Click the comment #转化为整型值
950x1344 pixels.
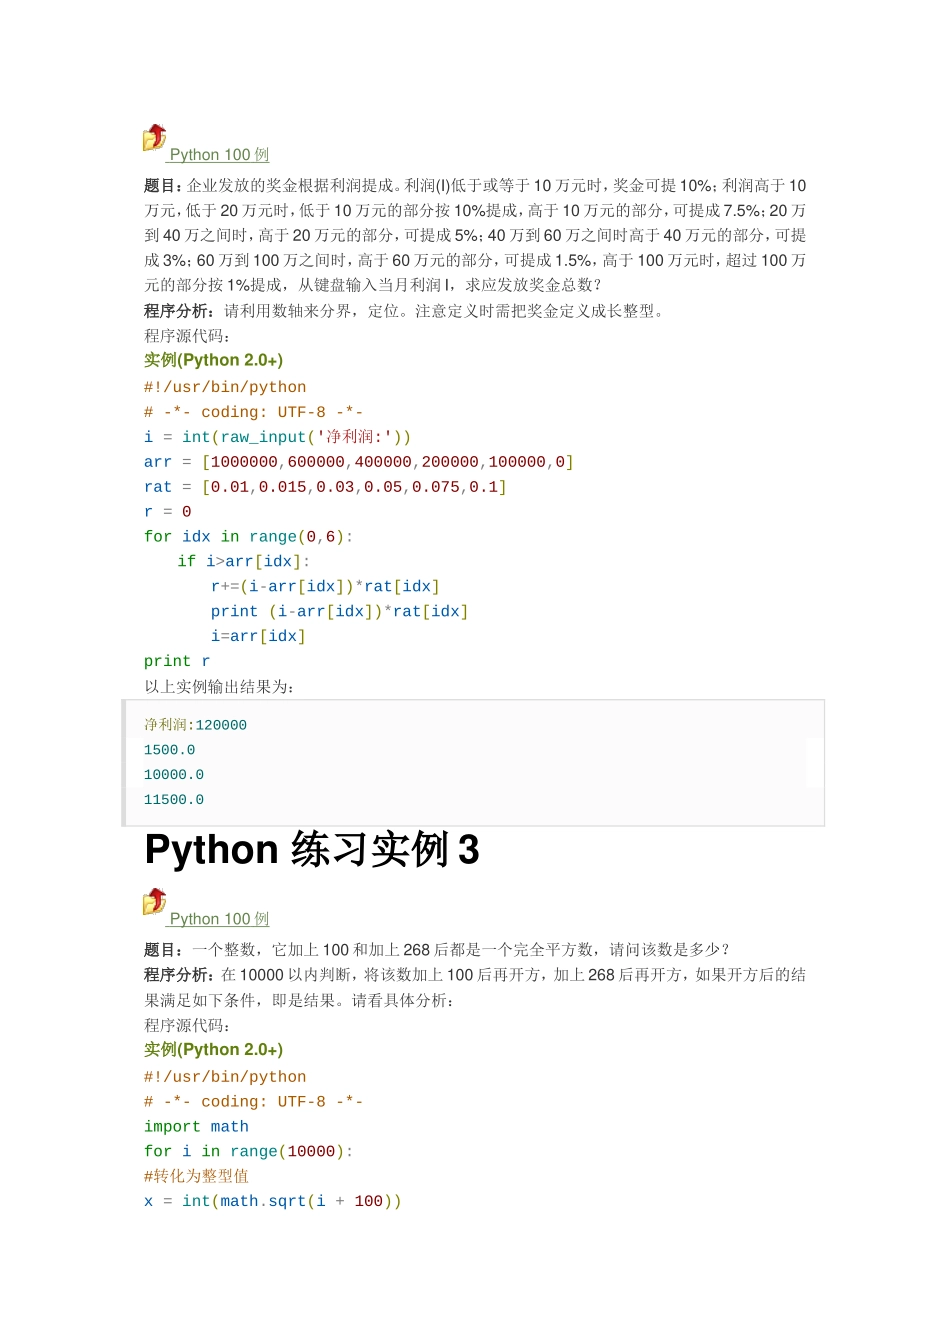click(196, 1177)
